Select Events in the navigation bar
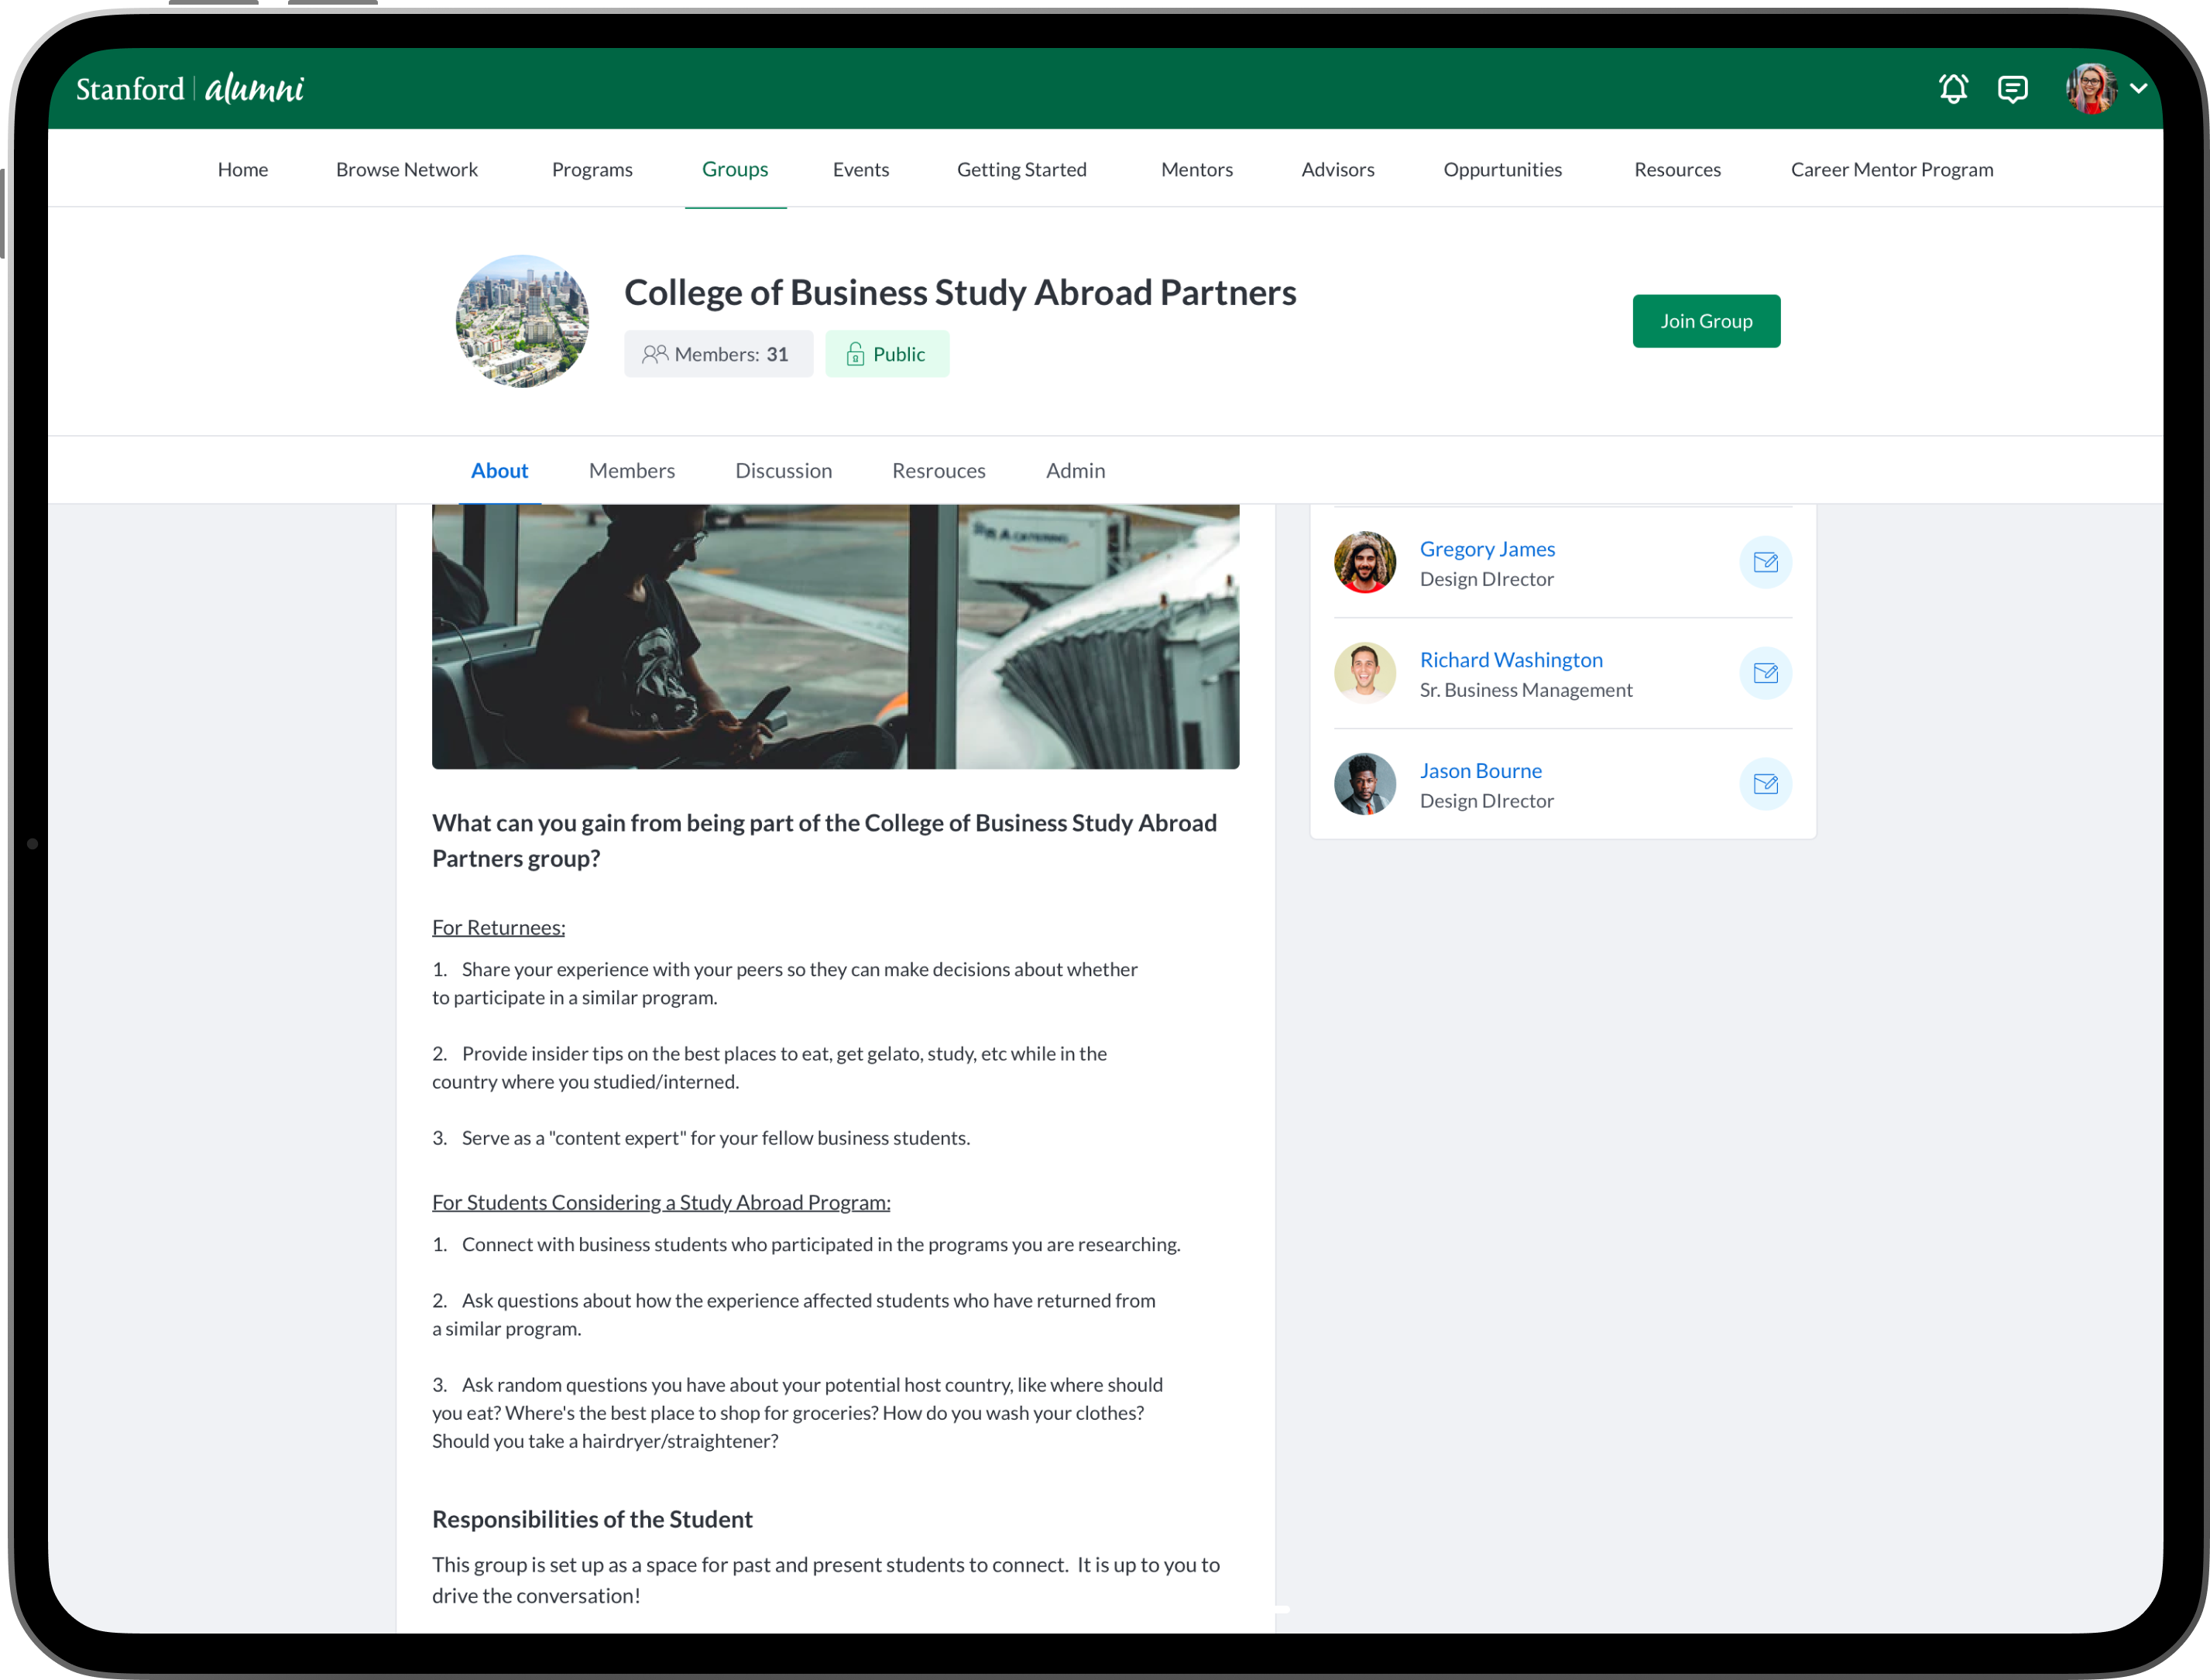 click(860, 169)
